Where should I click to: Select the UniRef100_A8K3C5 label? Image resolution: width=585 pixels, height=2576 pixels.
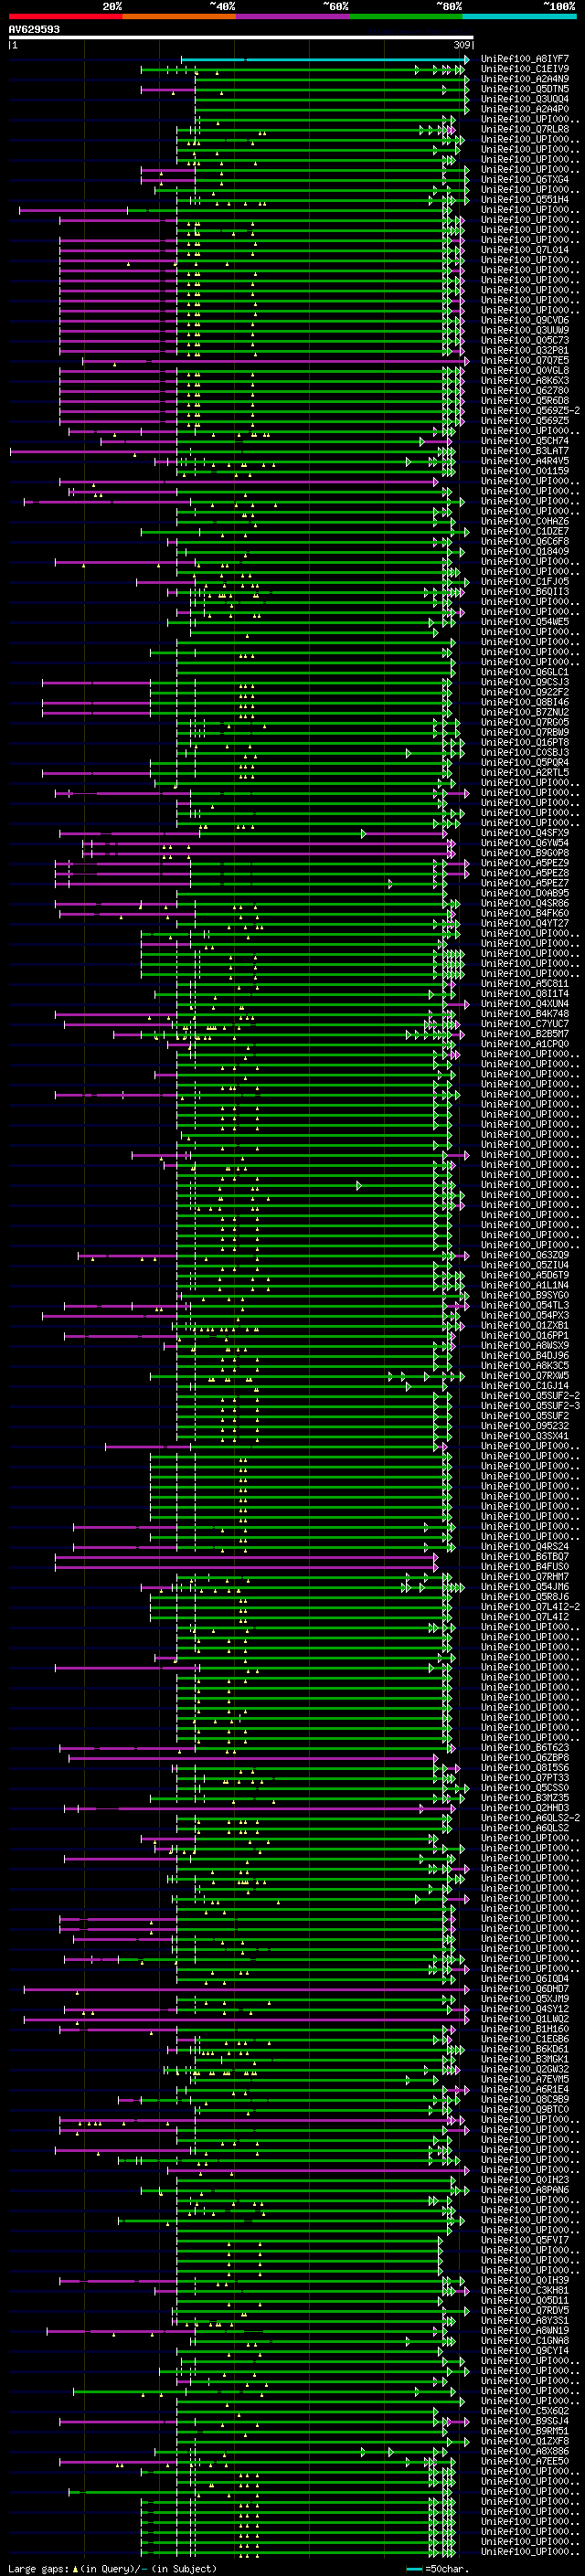point(525,1365)
